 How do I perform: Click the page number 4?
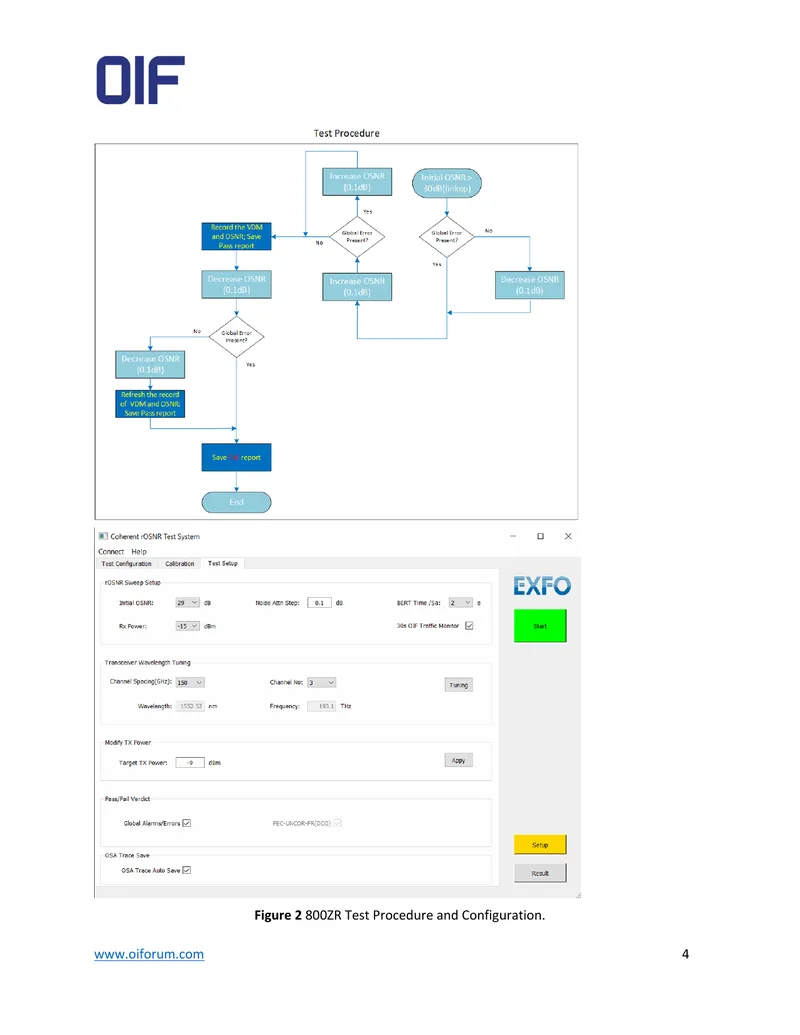[x=685, y=954]
